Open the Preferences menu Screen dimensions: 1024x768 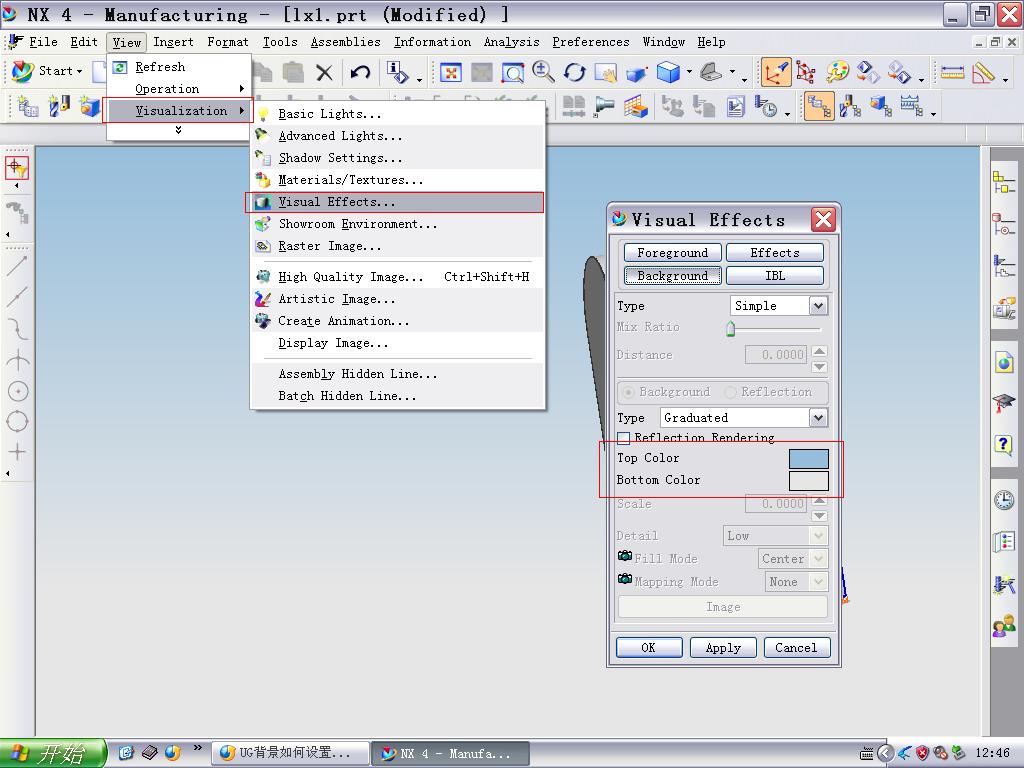pyautogui.click(x=590, y=42)
